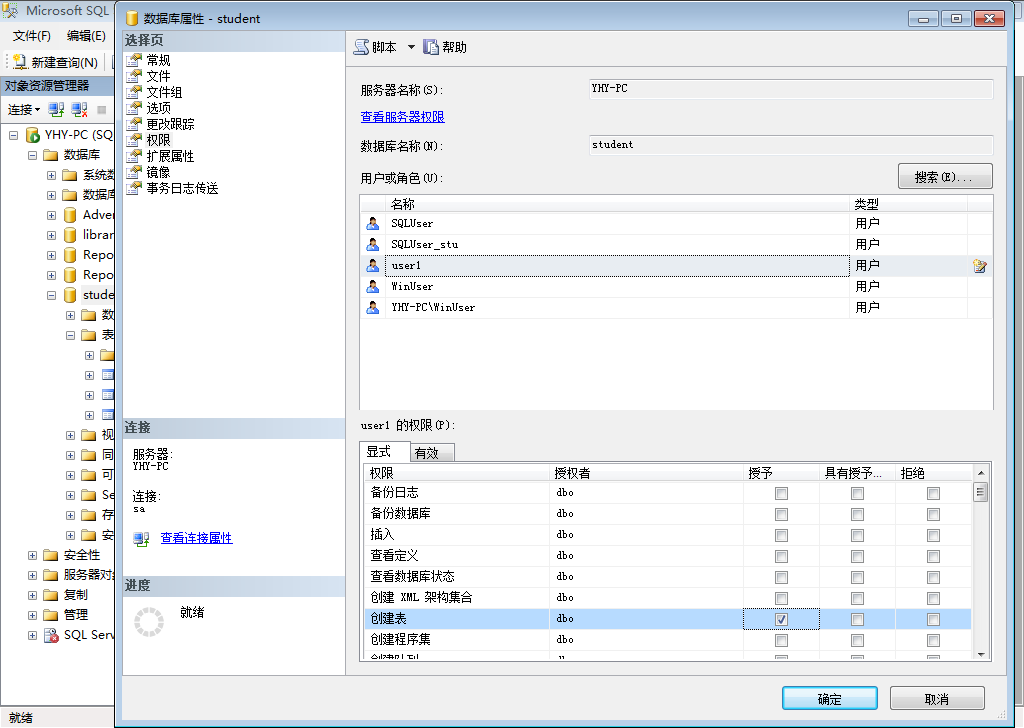
Task: Open the 扩展属性 page
Action: pos(170,156)
